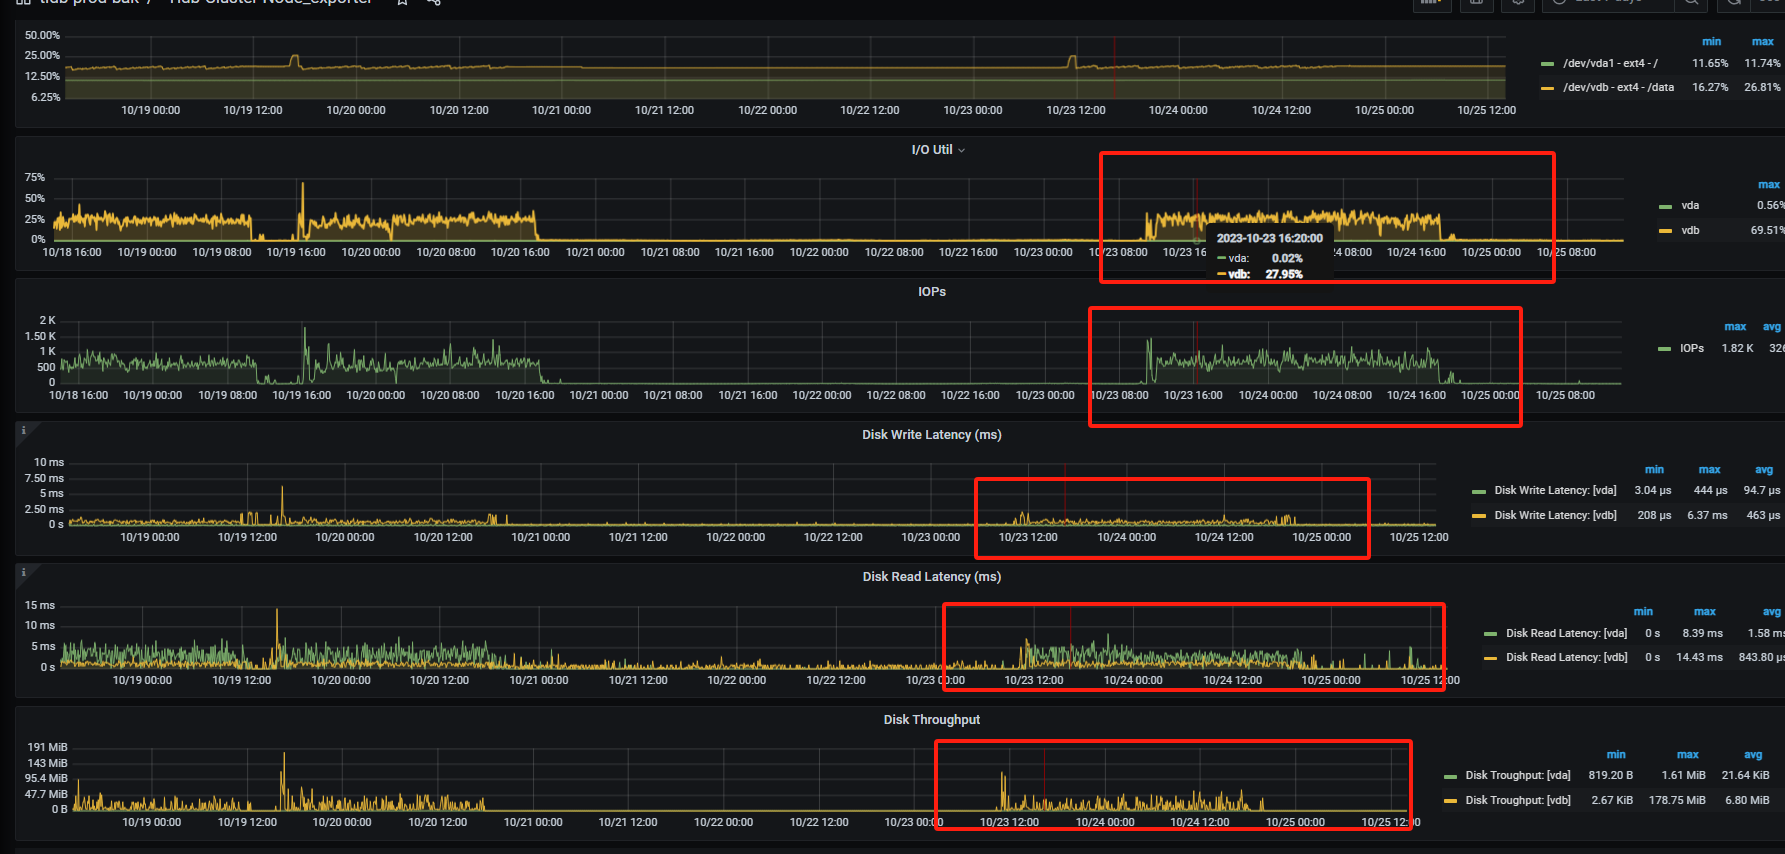Click Disk Write Latency panel info icon
Screen dimensions: 1785x854
(x=24, y=430)
